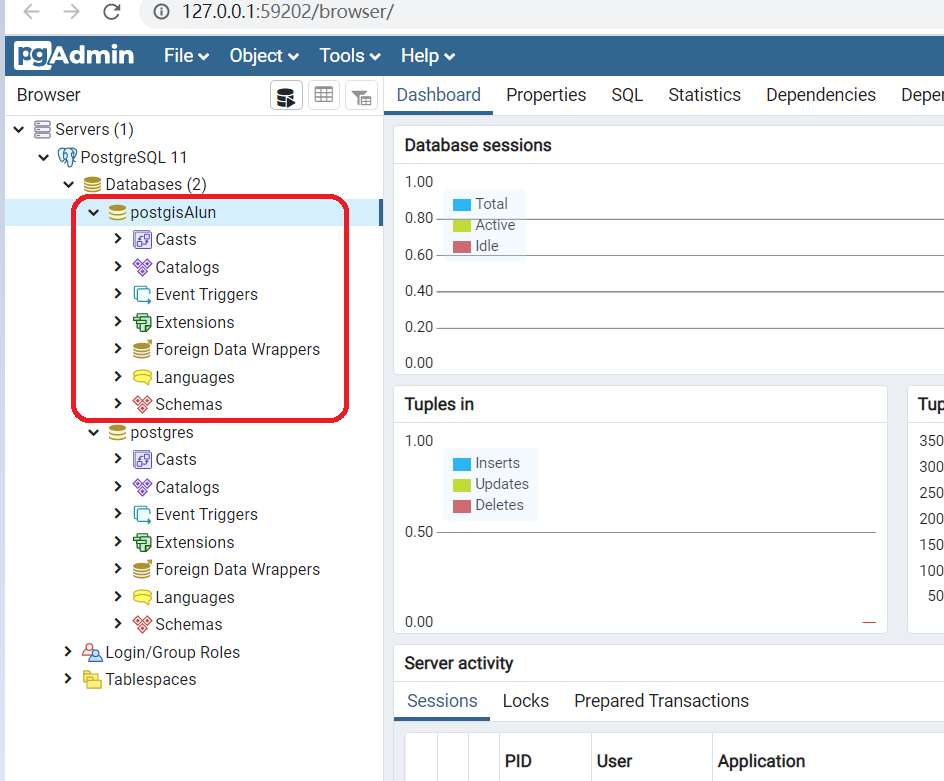Click the Idle legend color swatch
The width and height of the screenshot is (944, 781).
pyautogui.click(x=462, y=247)
